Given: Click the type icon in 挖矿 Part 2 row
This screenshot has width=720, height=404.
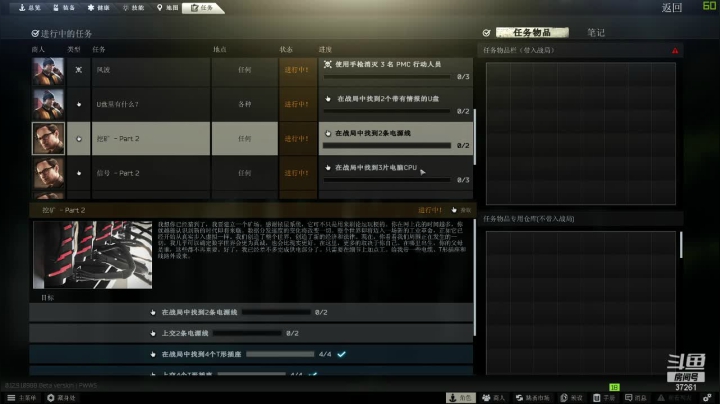Looking at the screenshot, I should click(79, 139).
